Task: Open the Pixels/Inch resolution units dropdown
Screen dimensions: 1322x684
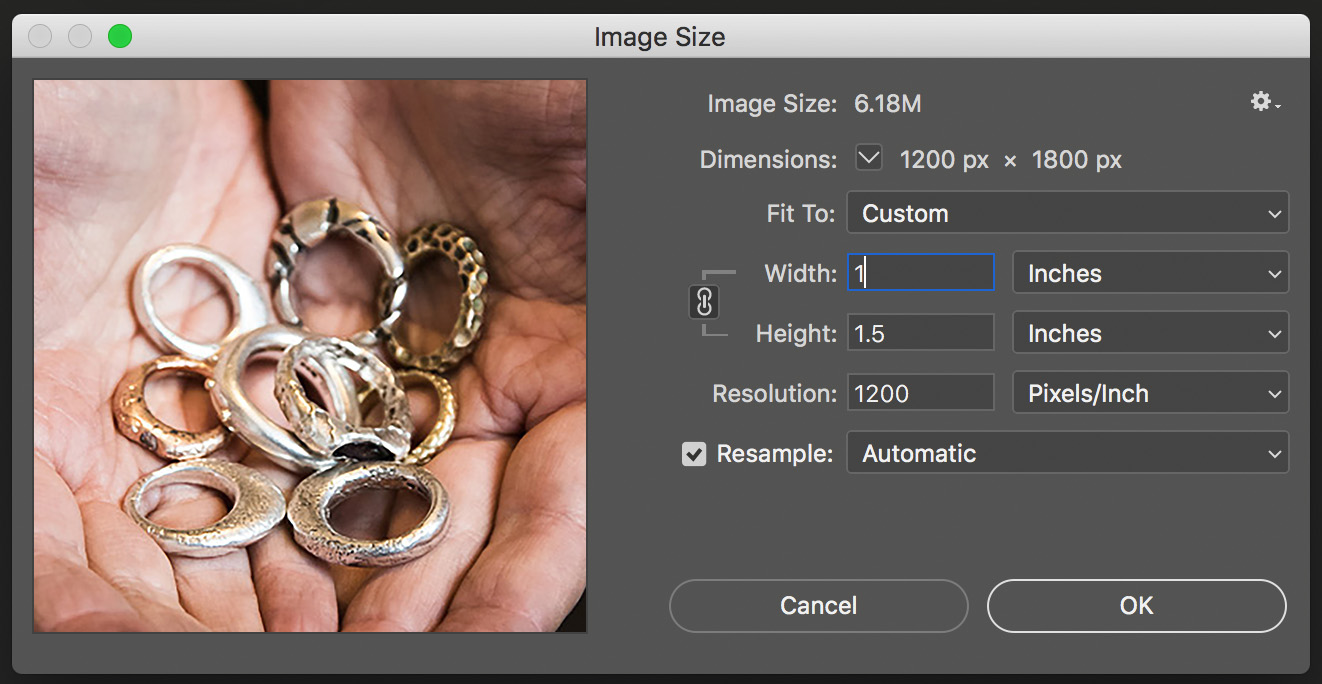Action: coord(1150,393)
